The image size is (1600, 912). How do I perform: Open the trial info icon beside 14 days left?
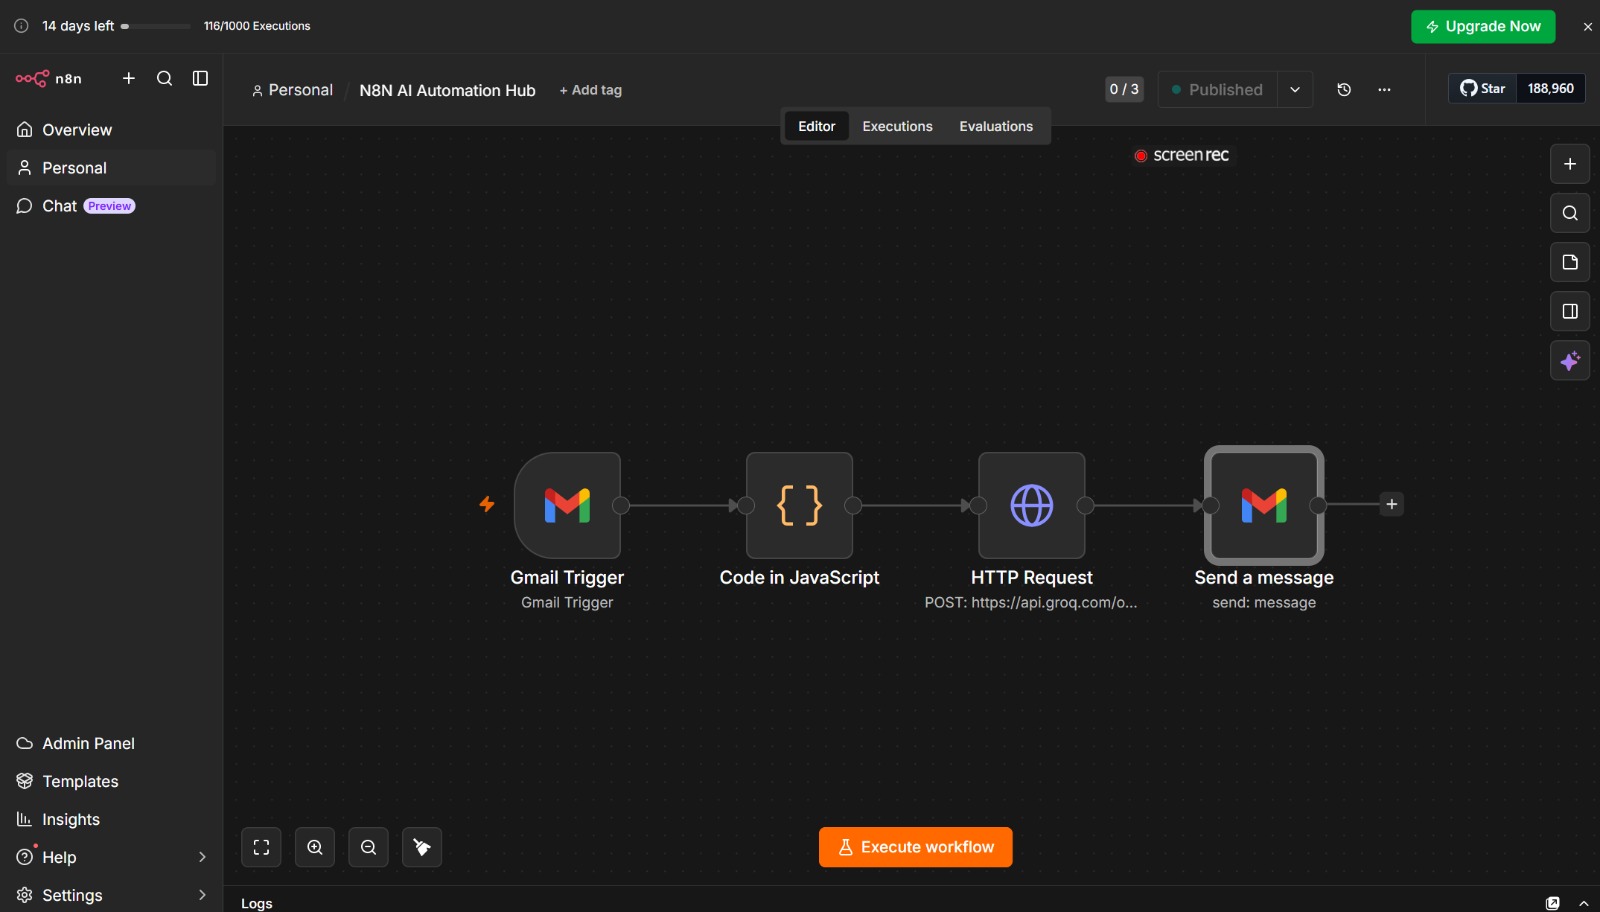[21, 26]
